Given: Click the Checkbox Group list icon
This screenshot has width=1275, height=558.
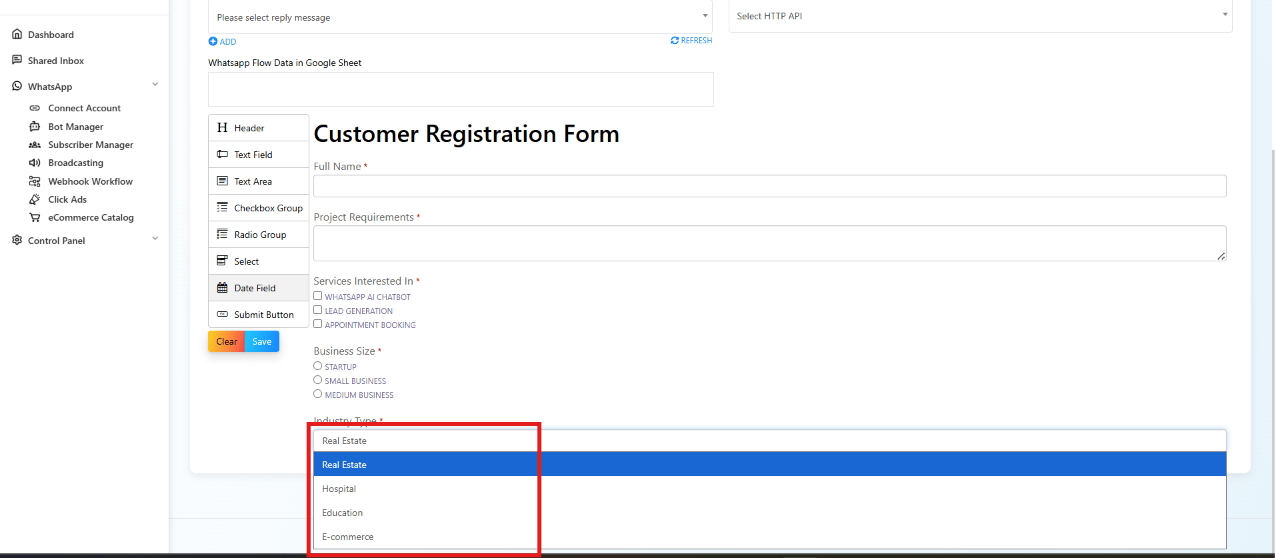Looking at the screenshot, I should [x=223, y=208].
